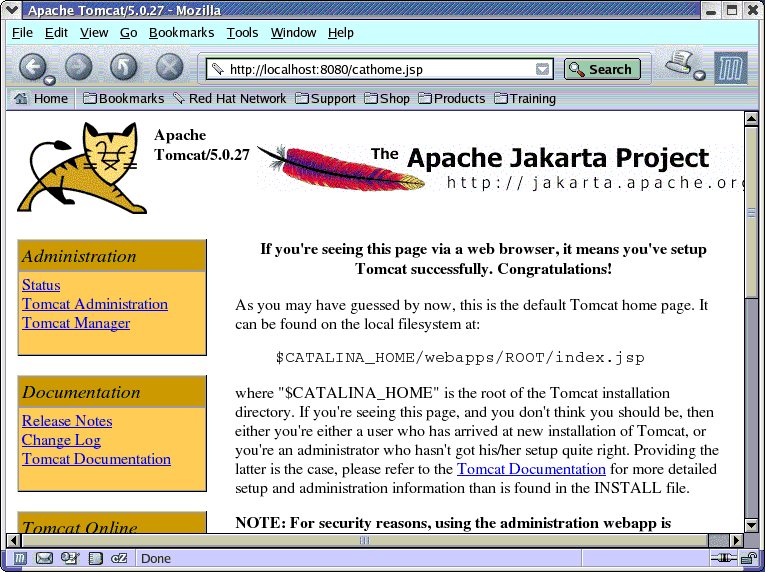Open Mail from the status bar envelope icon
765x572 pixels.
tap(44, 558)
